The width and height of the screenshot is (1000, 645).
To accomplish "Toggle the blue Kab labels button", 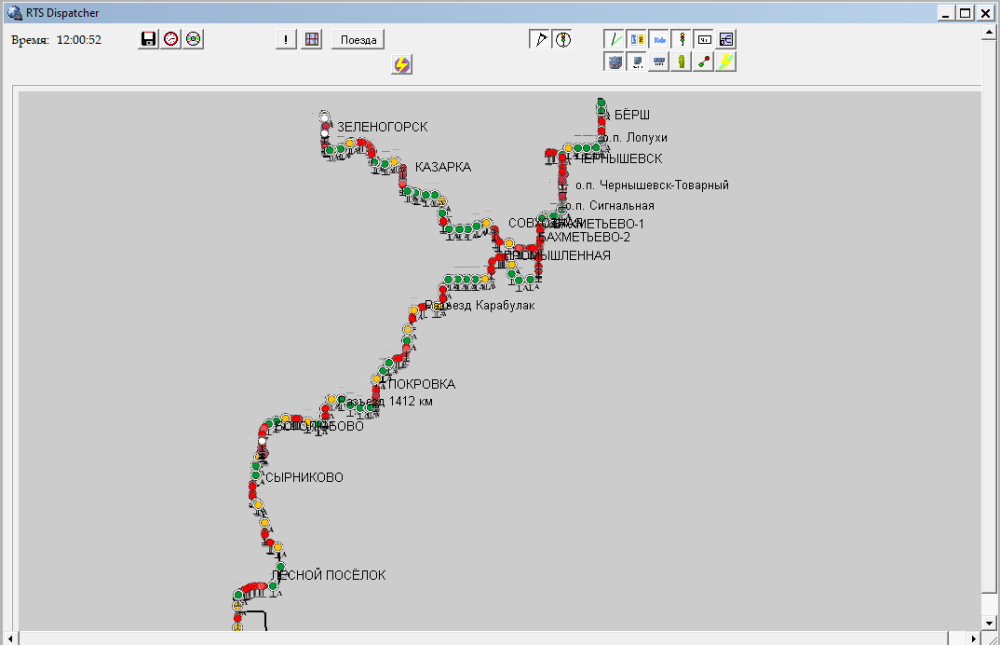I will 660,40.
